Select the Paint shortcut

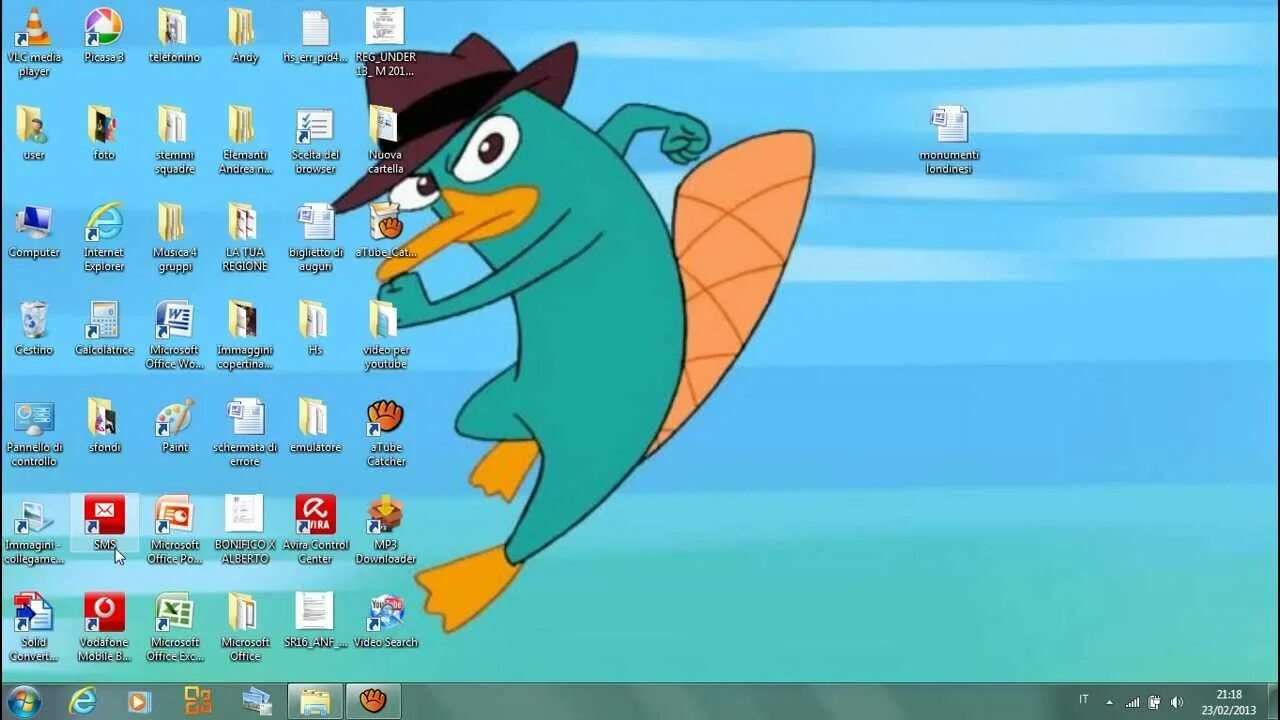pyautogui.click(x=174, y=425)
